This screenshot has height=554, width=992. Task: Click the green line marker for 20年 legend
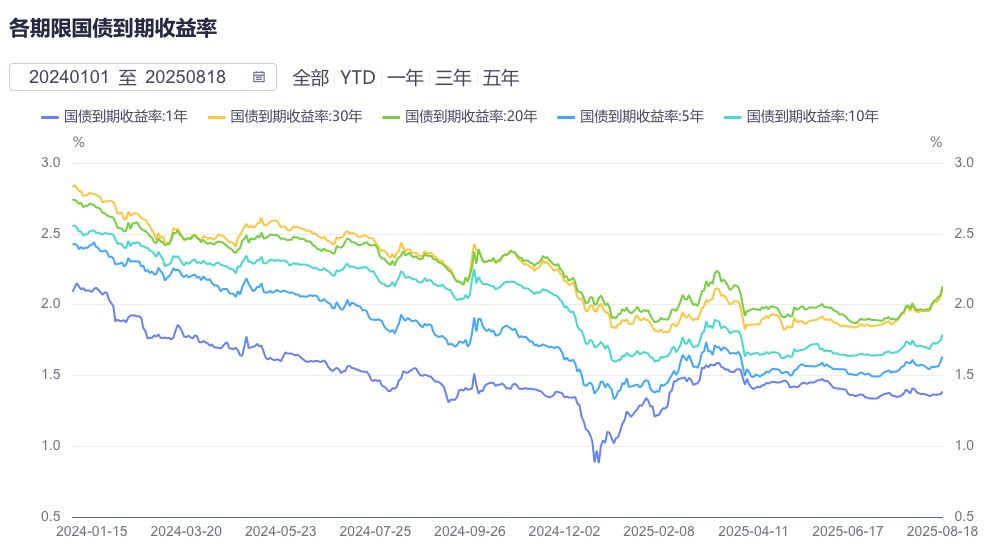tap(391, 117)
